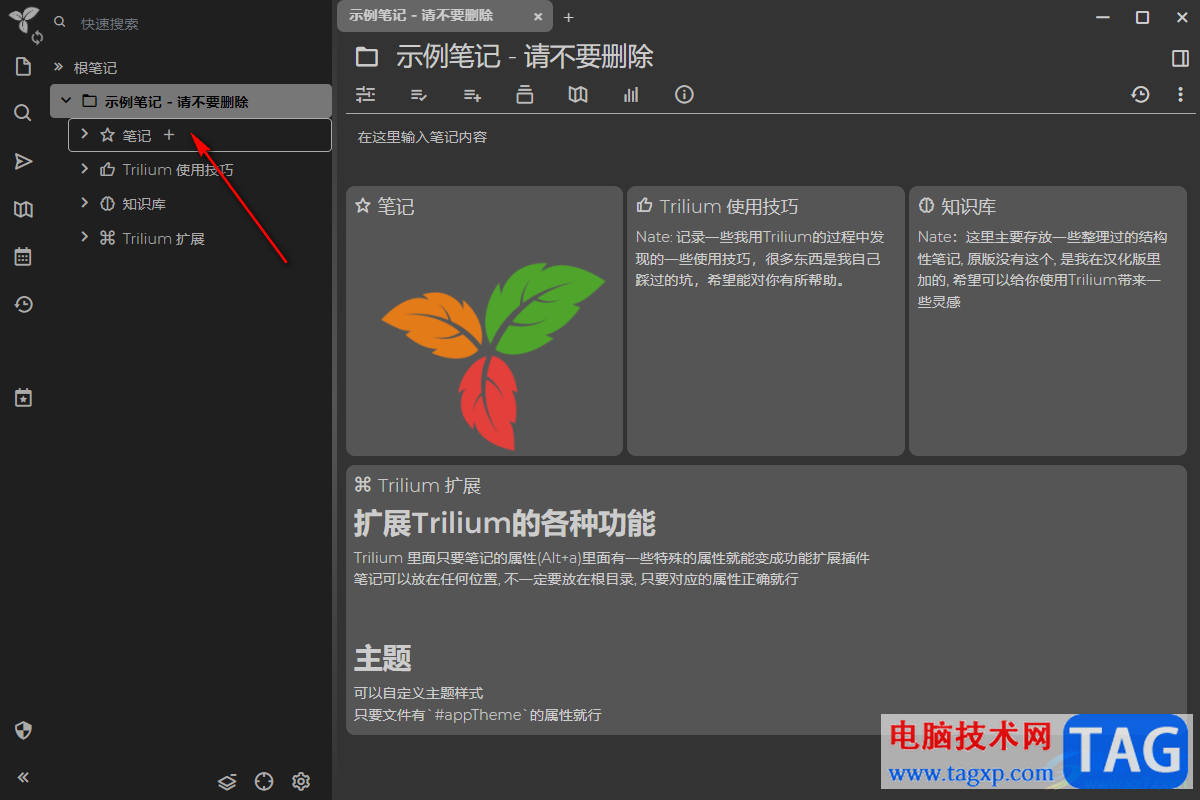The width and height of the screenshot is (1200, 800).
Task: Select 根笔记 in the tree
Action: tap(95, 68)
